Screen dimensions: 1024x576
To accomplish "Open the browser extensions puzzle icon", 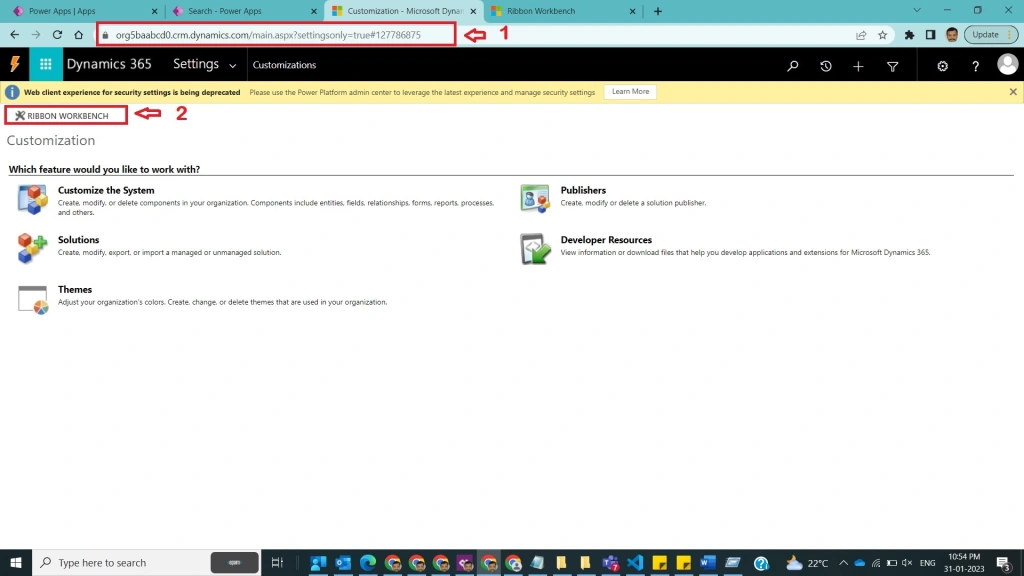I will tap(909, 35).
